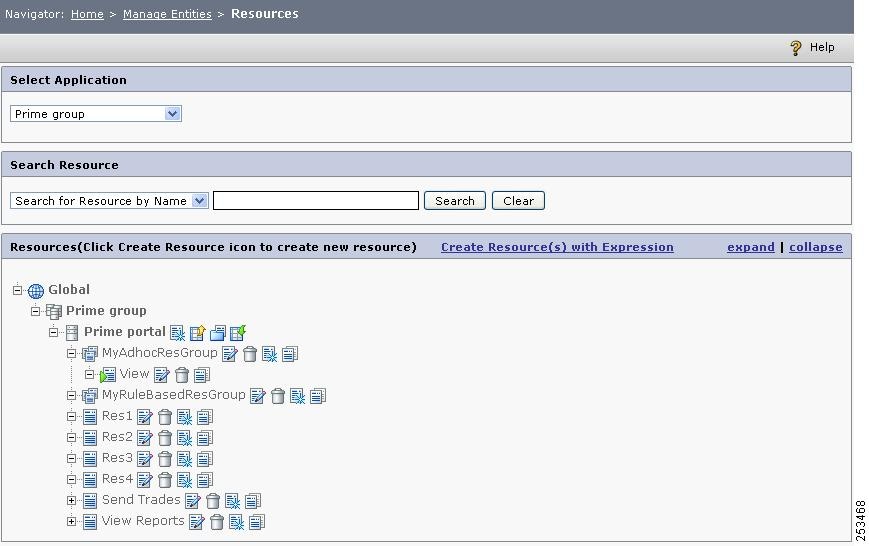Click the green down-arrow icon beside Prime portal
The image size is (869, 546).
point(238,333)
